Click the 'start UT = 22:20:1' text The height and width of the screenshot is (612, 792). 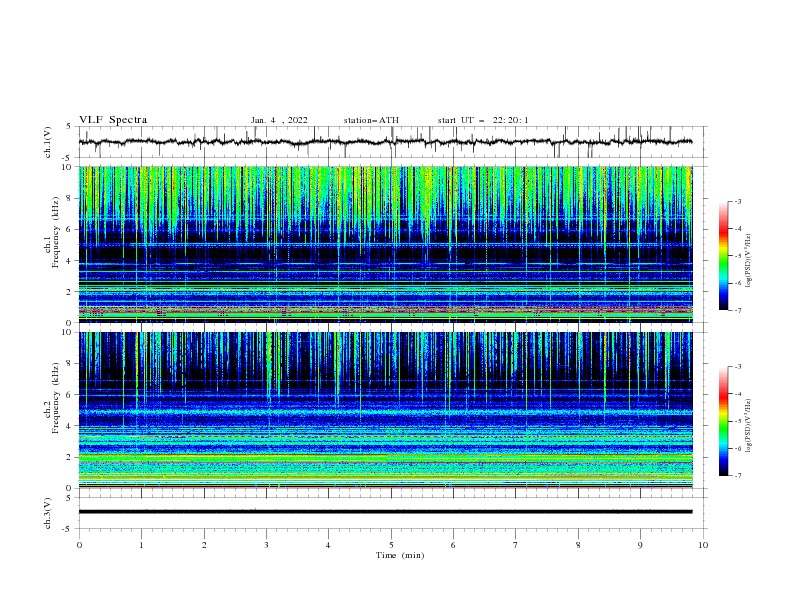coord(483,120)
